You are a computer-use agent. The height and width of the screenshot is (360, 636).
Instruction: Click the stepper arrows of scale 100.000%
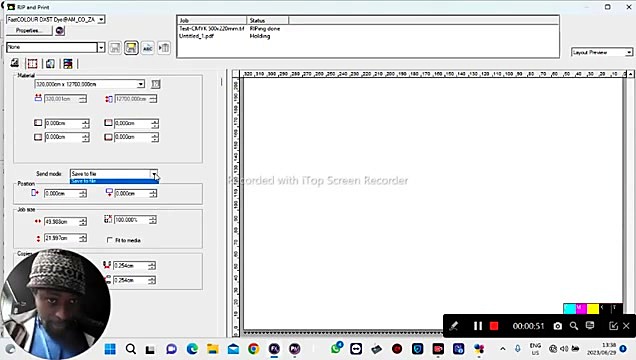(153, 220)
